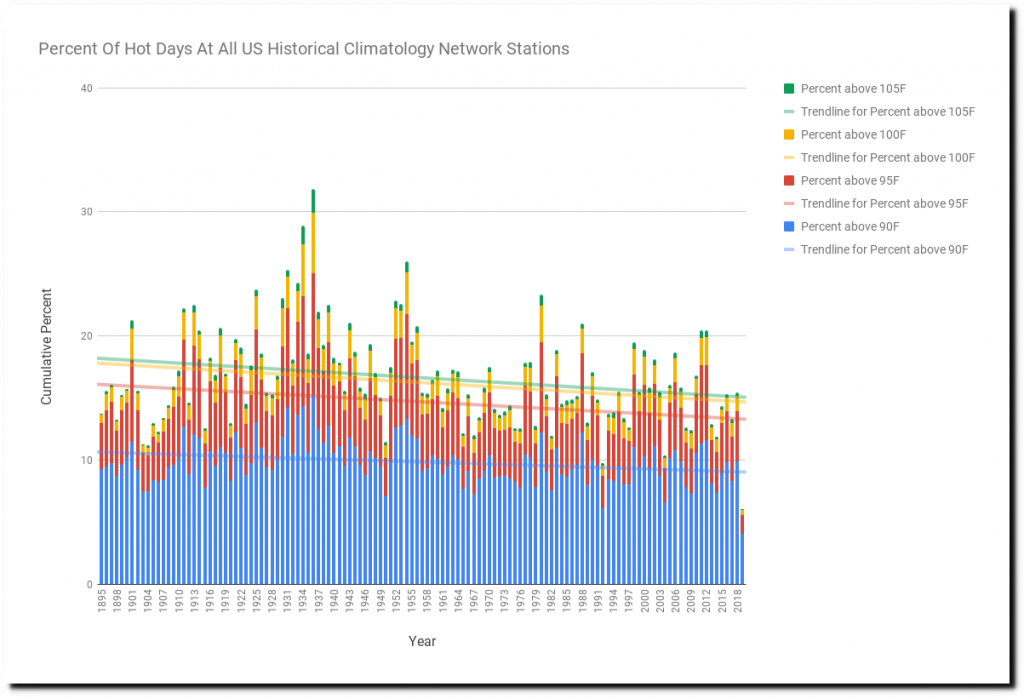Select the Trendline for Percent above 105F label
1024x698 pixels.
coord(888,111)
